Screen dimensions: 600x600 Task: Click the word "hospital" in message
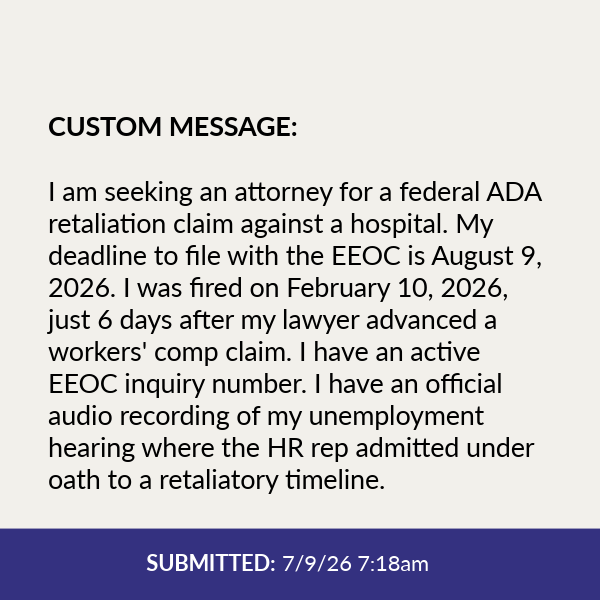tap(399, 225)
